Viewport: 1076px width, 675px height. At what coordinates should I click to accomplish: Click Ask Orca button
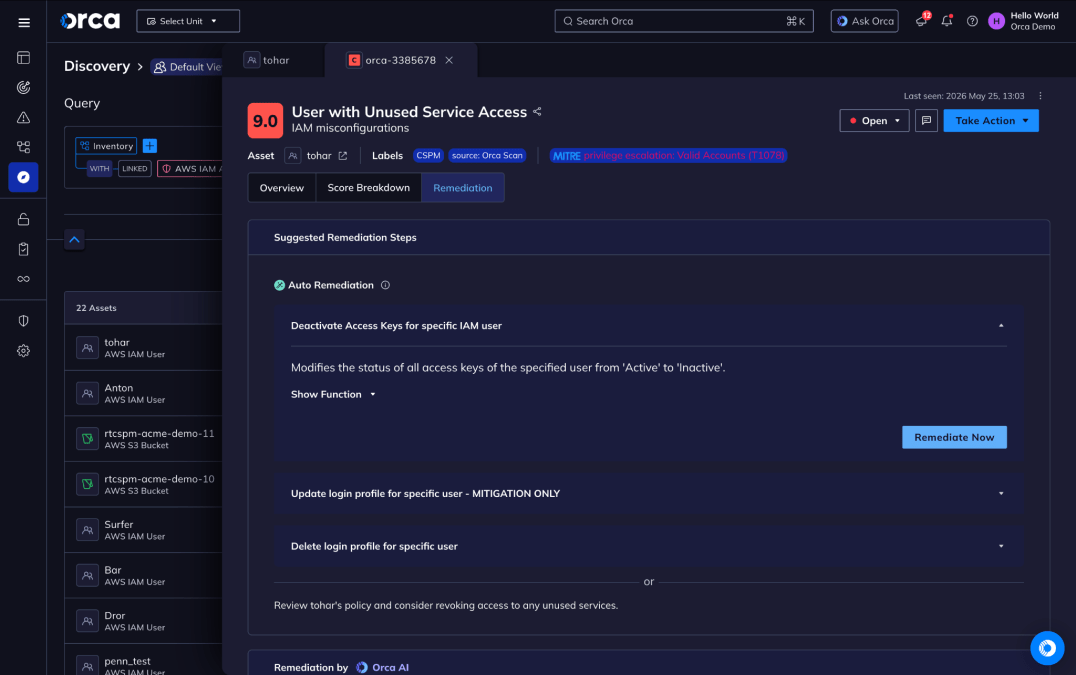(x=865, y=21)
